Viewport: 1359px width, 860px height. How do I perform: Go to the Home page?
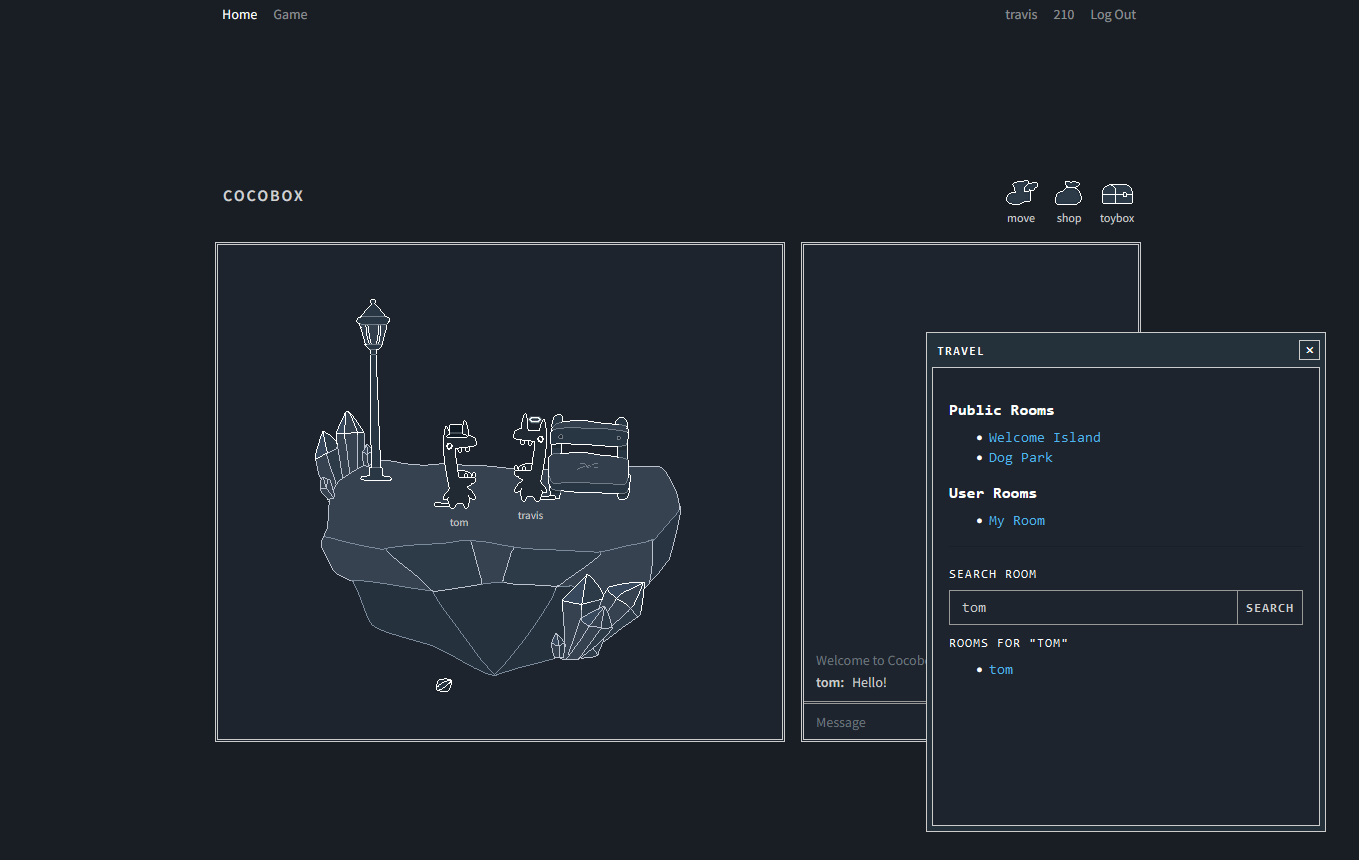(x=239, y=15)
